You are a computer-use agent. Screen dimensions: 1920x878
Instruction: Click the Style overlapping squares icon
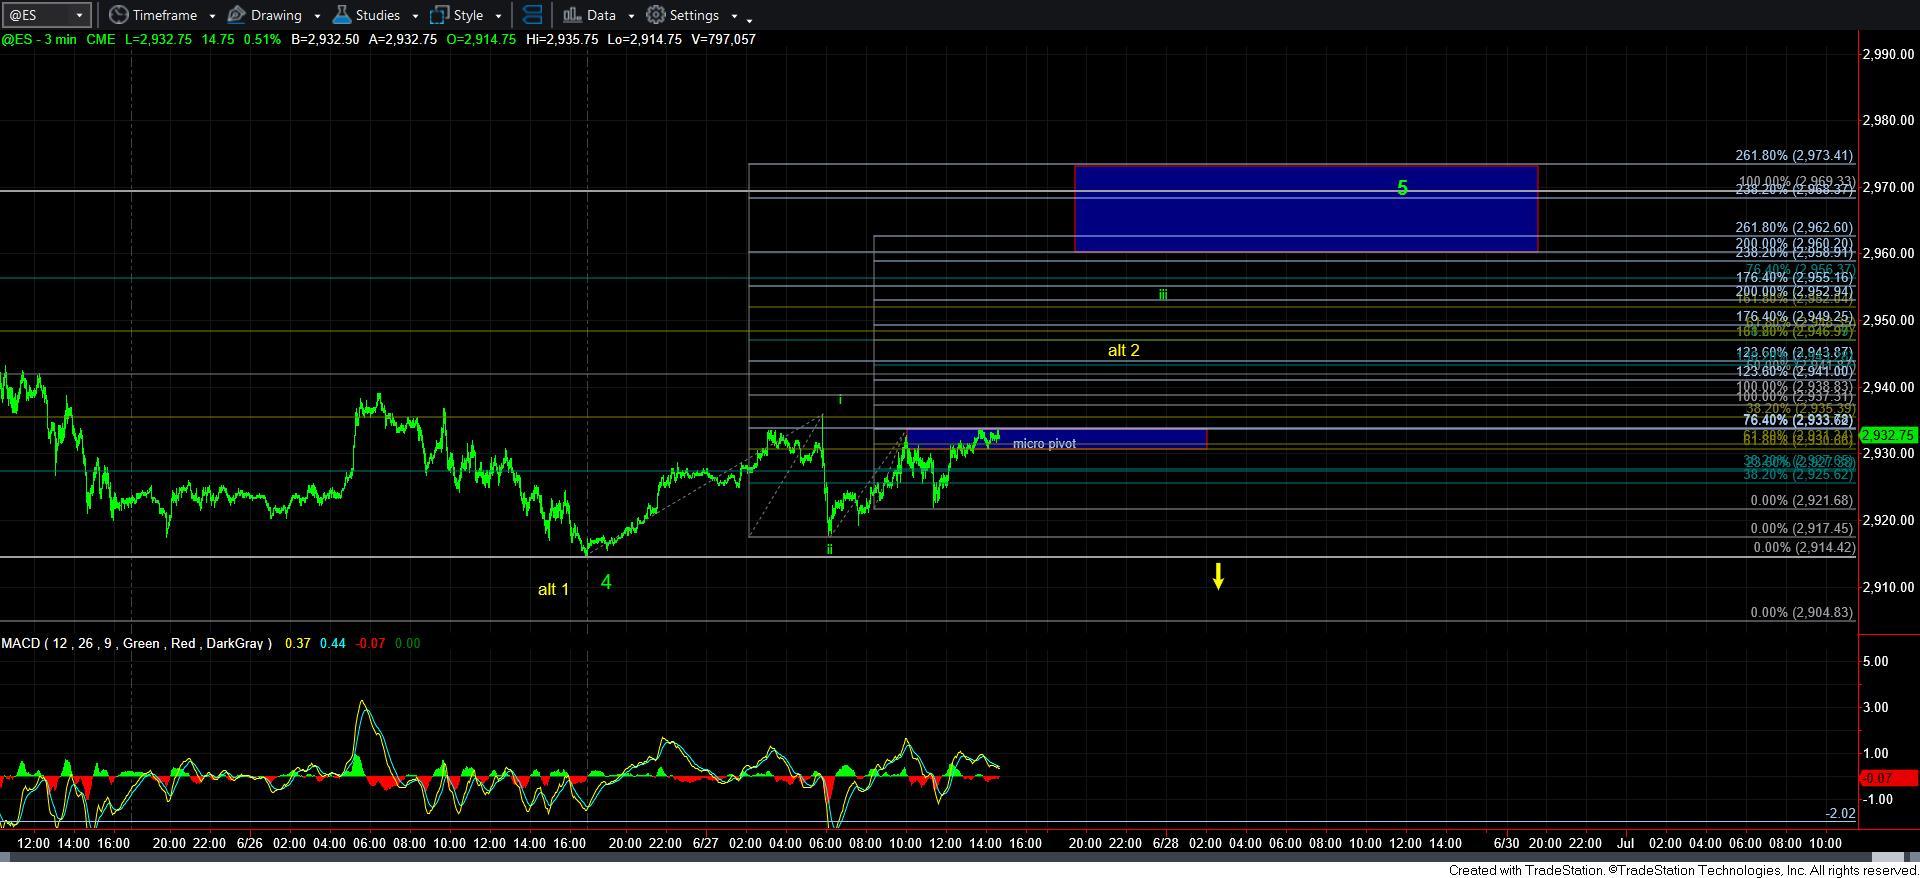(439, 15)
